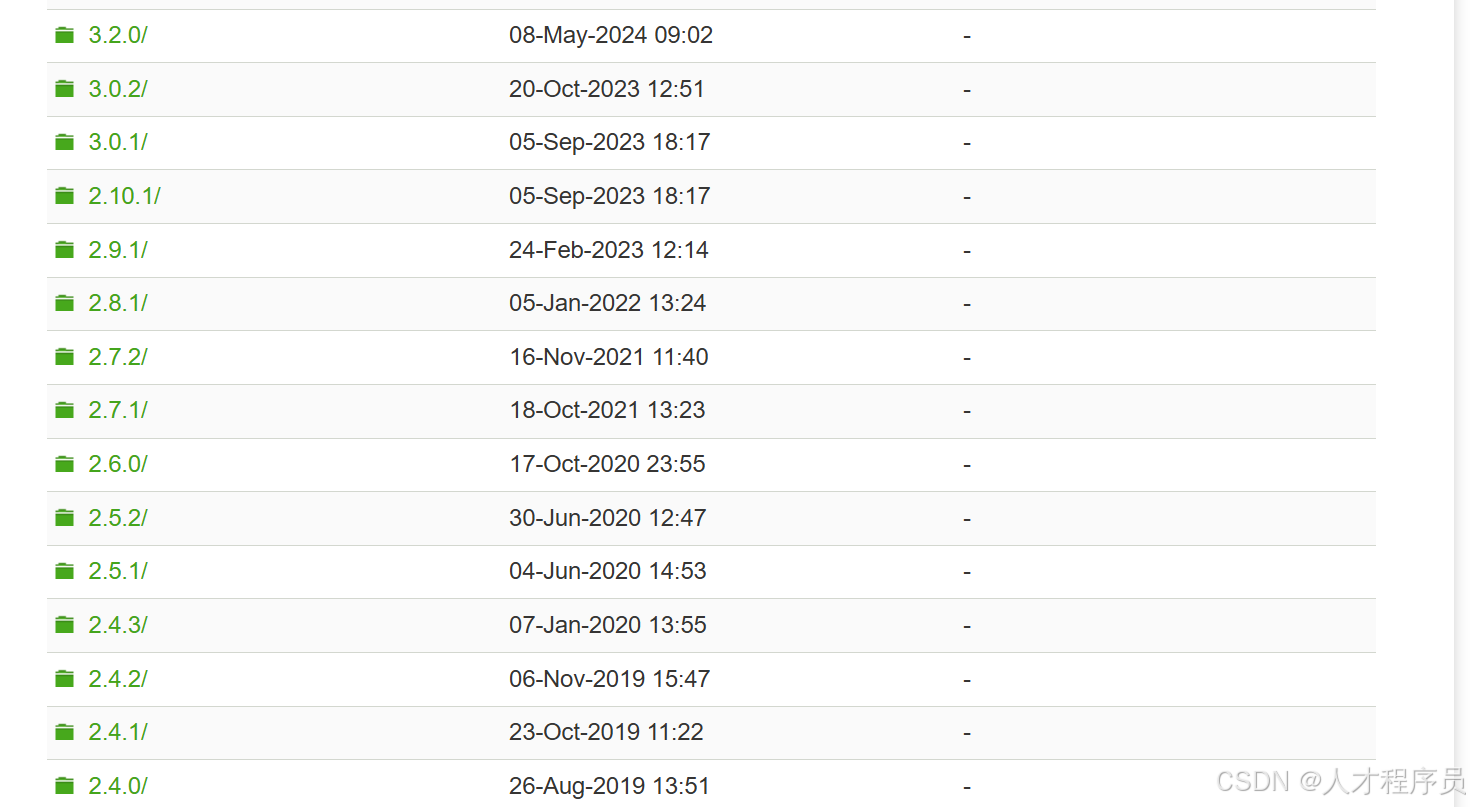Click the folder icon beside 2.4.2/

[x=65, y=679]
